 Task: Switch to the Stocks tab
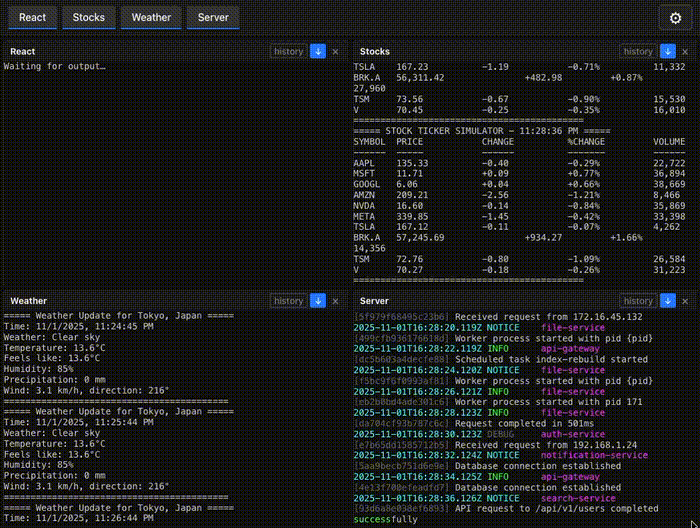(x=89, y=18)
